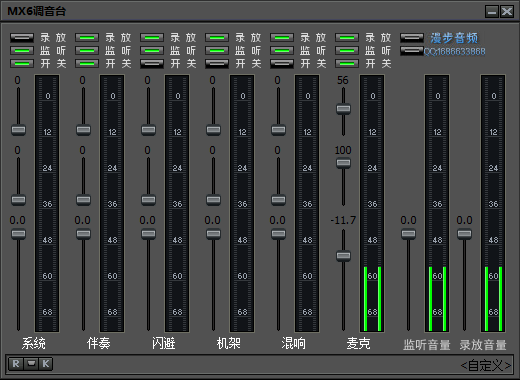Viewport: 520px width, 380px height.
Task: Click the 系统 channel name label
Action: pyautogui.click(x=34, y=343)
